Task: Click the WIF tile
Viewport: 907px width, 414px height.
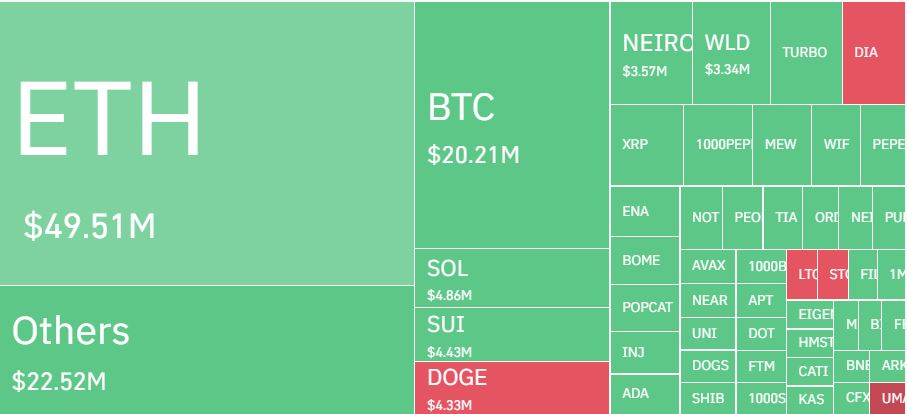Action: (x=836, y=145)
